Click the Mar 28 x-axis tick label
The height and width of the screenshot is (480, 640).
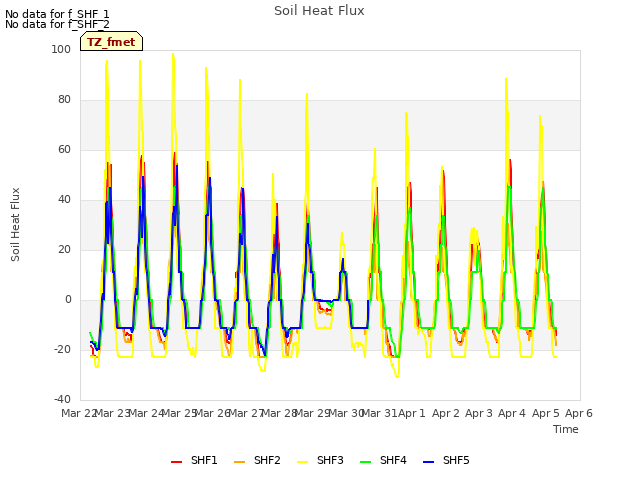[x=279, y=413]
